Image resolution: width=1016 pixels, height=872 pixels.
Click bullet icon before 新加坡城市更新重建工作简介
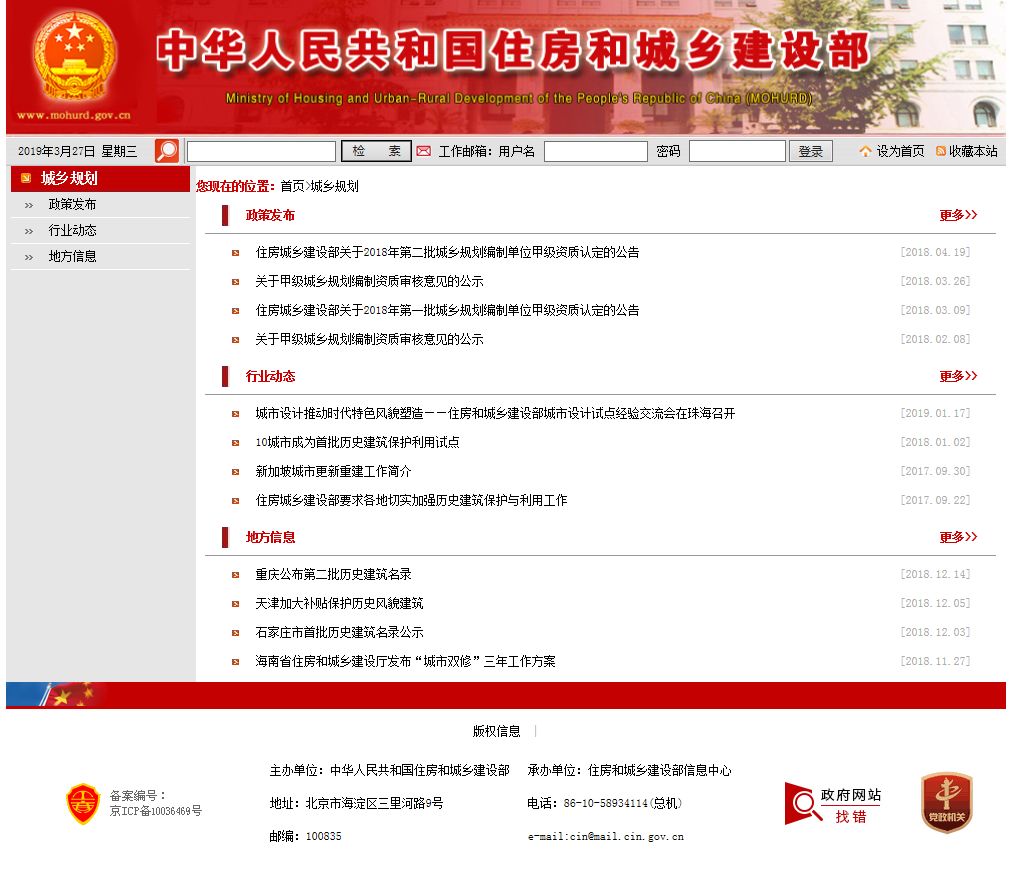coord(236,472)
